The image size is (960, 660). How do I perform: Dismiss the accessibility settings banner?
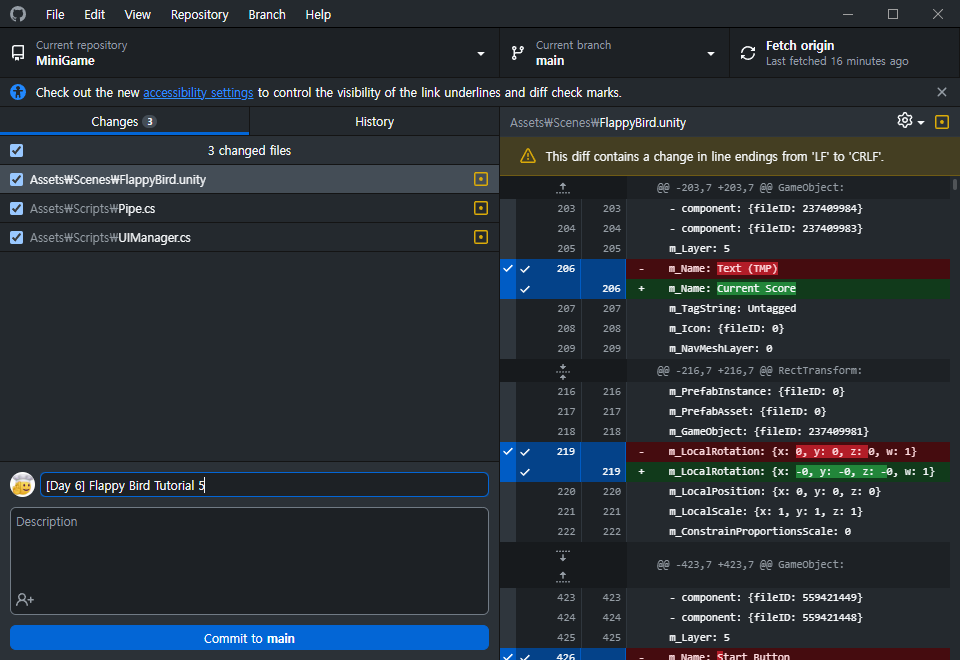click(x=942, y=92)
